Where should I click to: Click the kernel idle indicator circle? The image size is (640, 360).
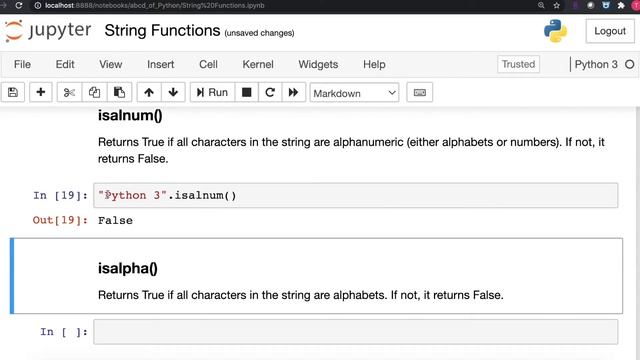(x=629, y=64)
